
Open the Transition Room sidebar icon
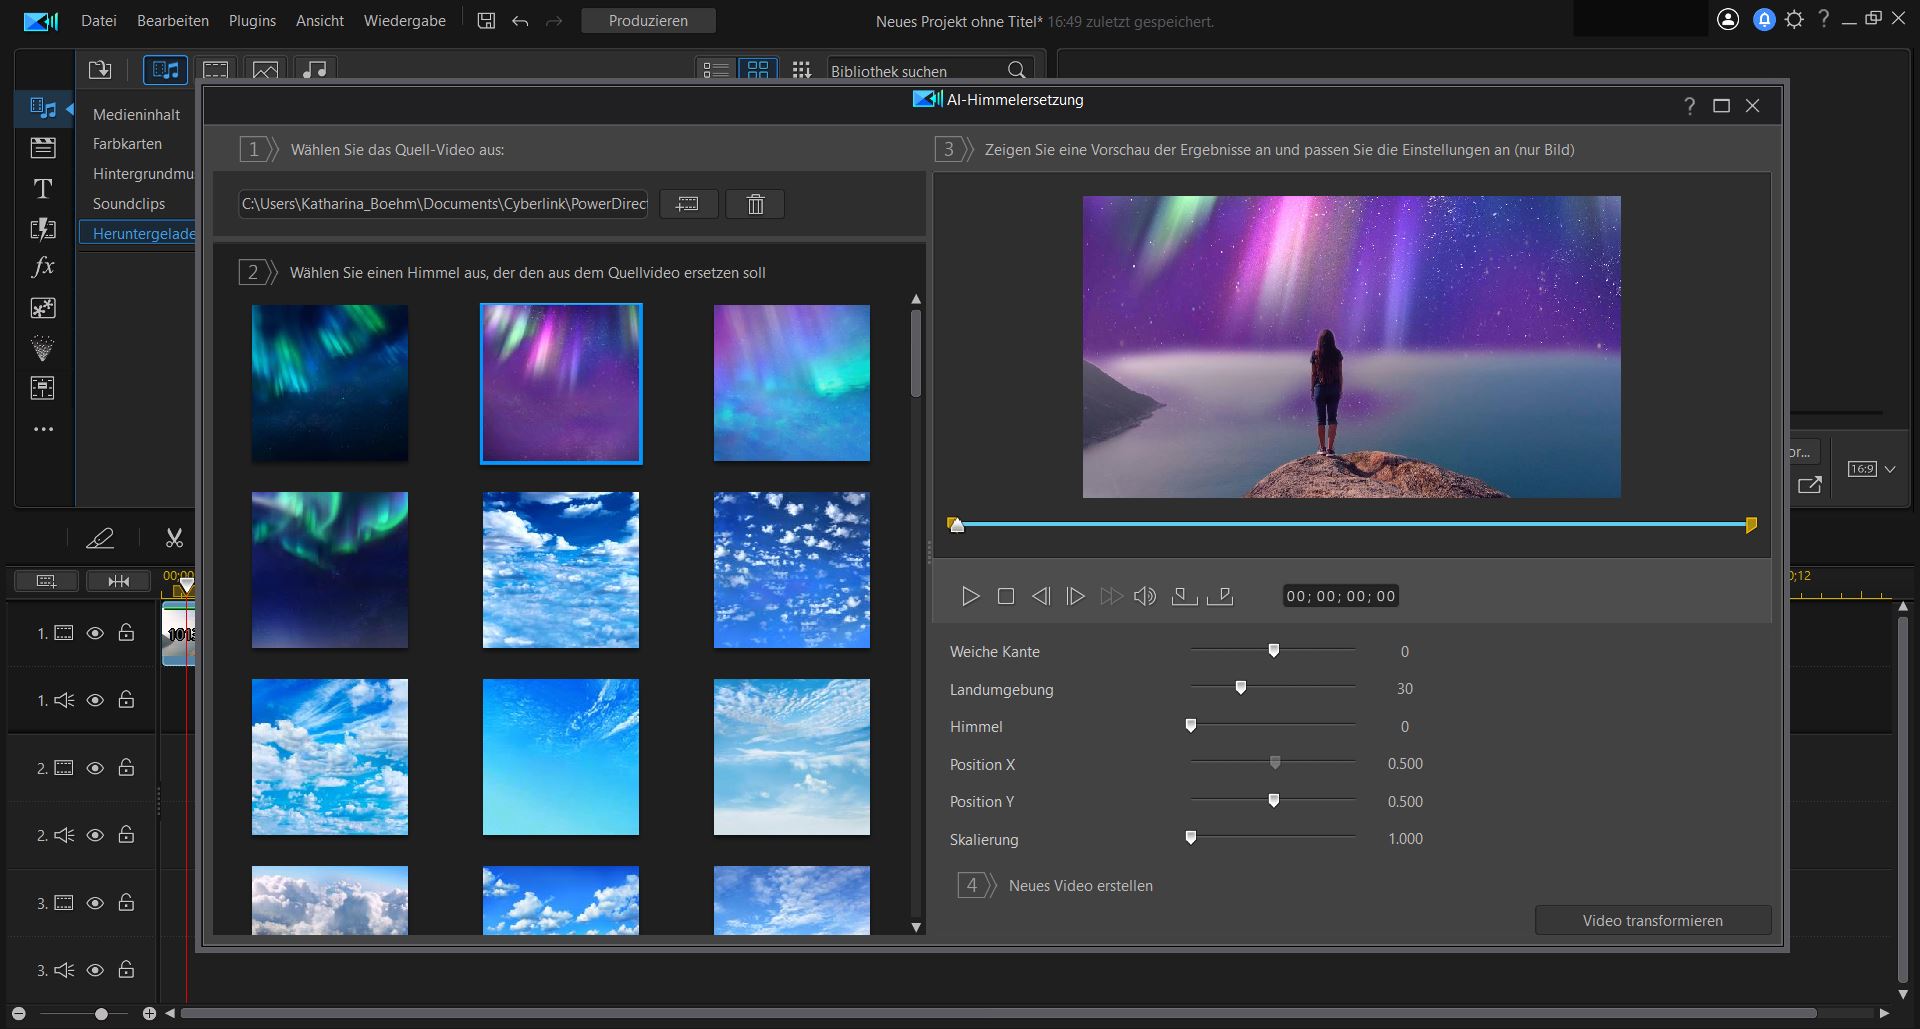tap(43, 229)
